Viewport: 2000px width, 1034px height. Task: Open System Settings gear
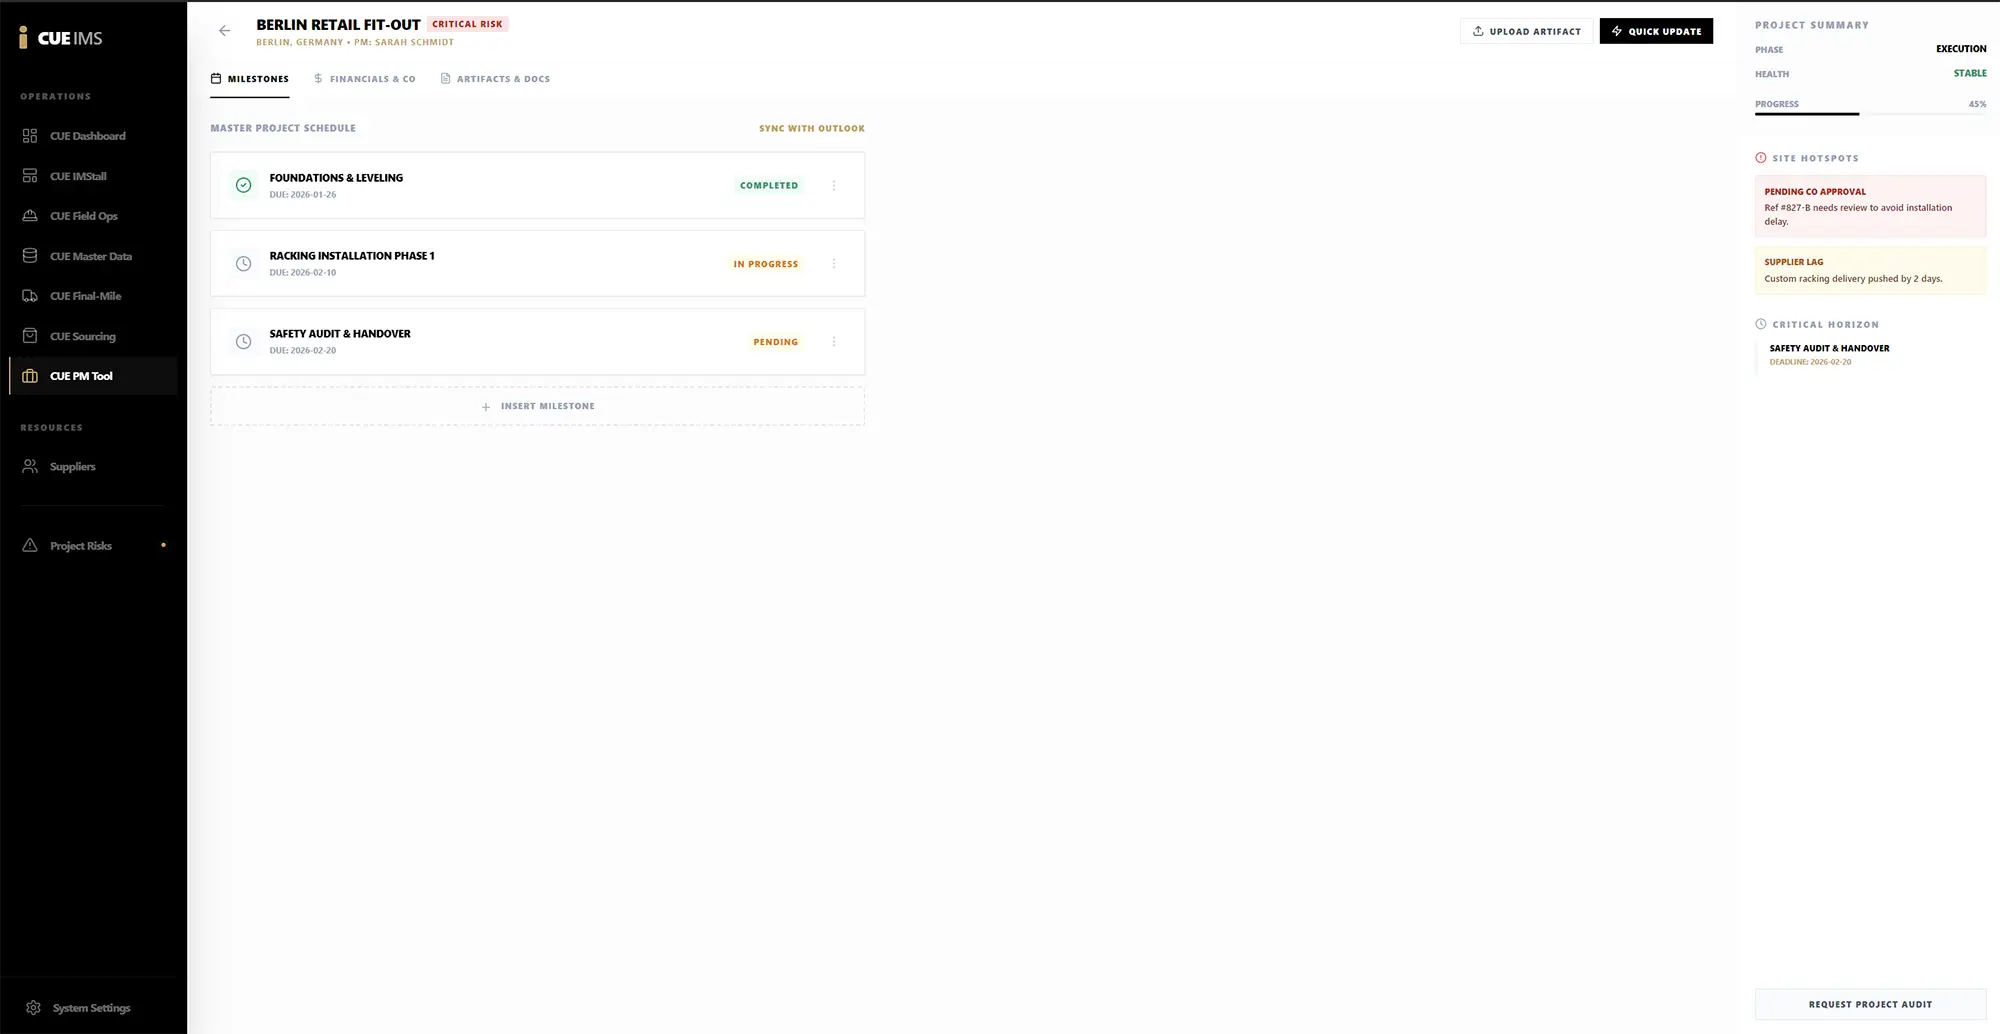pos(33,1008)
